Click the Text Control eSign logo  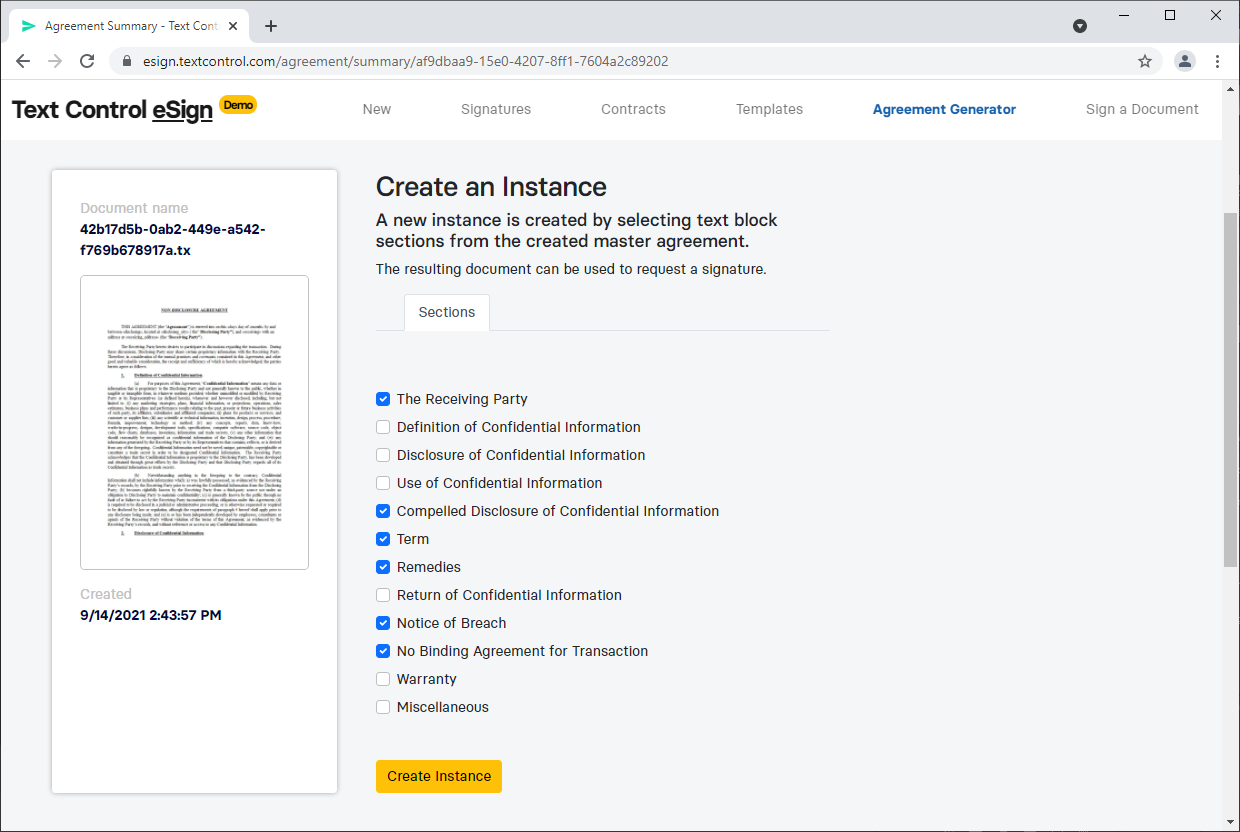click(112, 109)
